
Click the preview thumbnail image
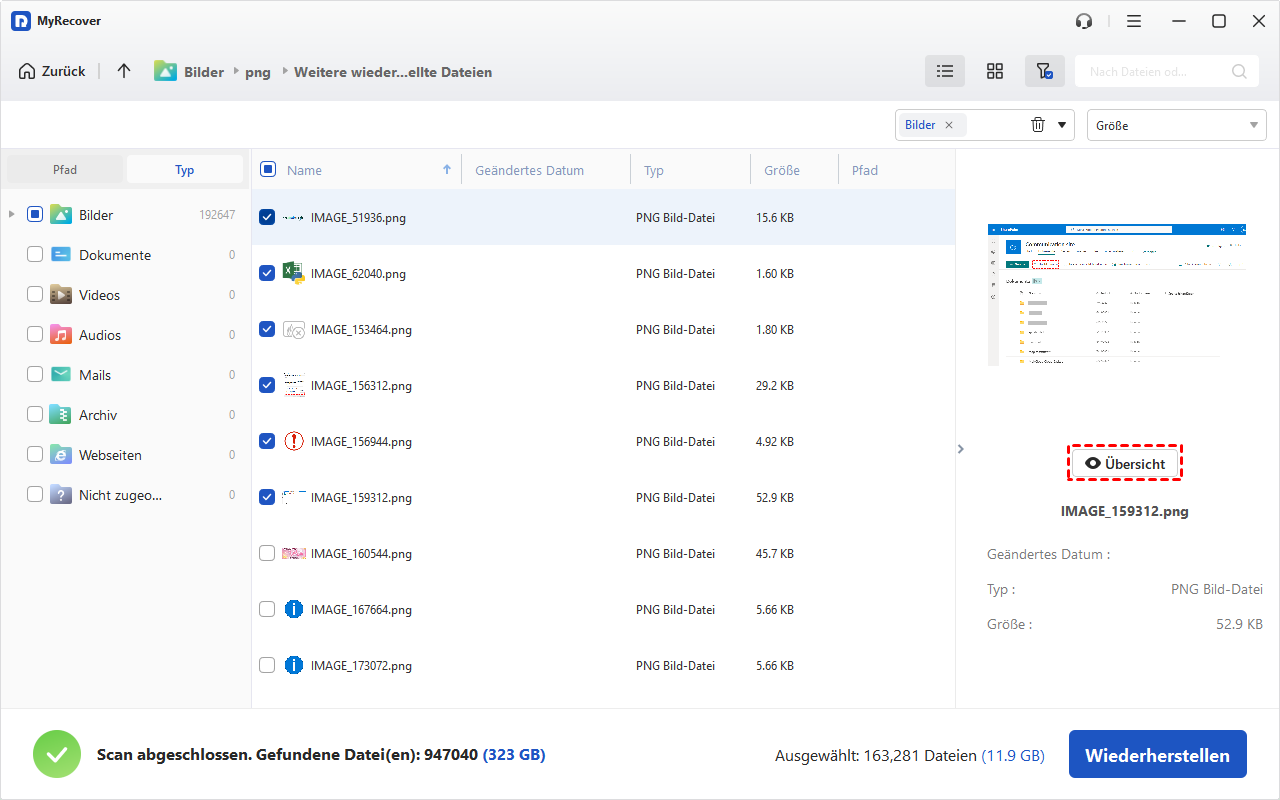pos(1117,295)
